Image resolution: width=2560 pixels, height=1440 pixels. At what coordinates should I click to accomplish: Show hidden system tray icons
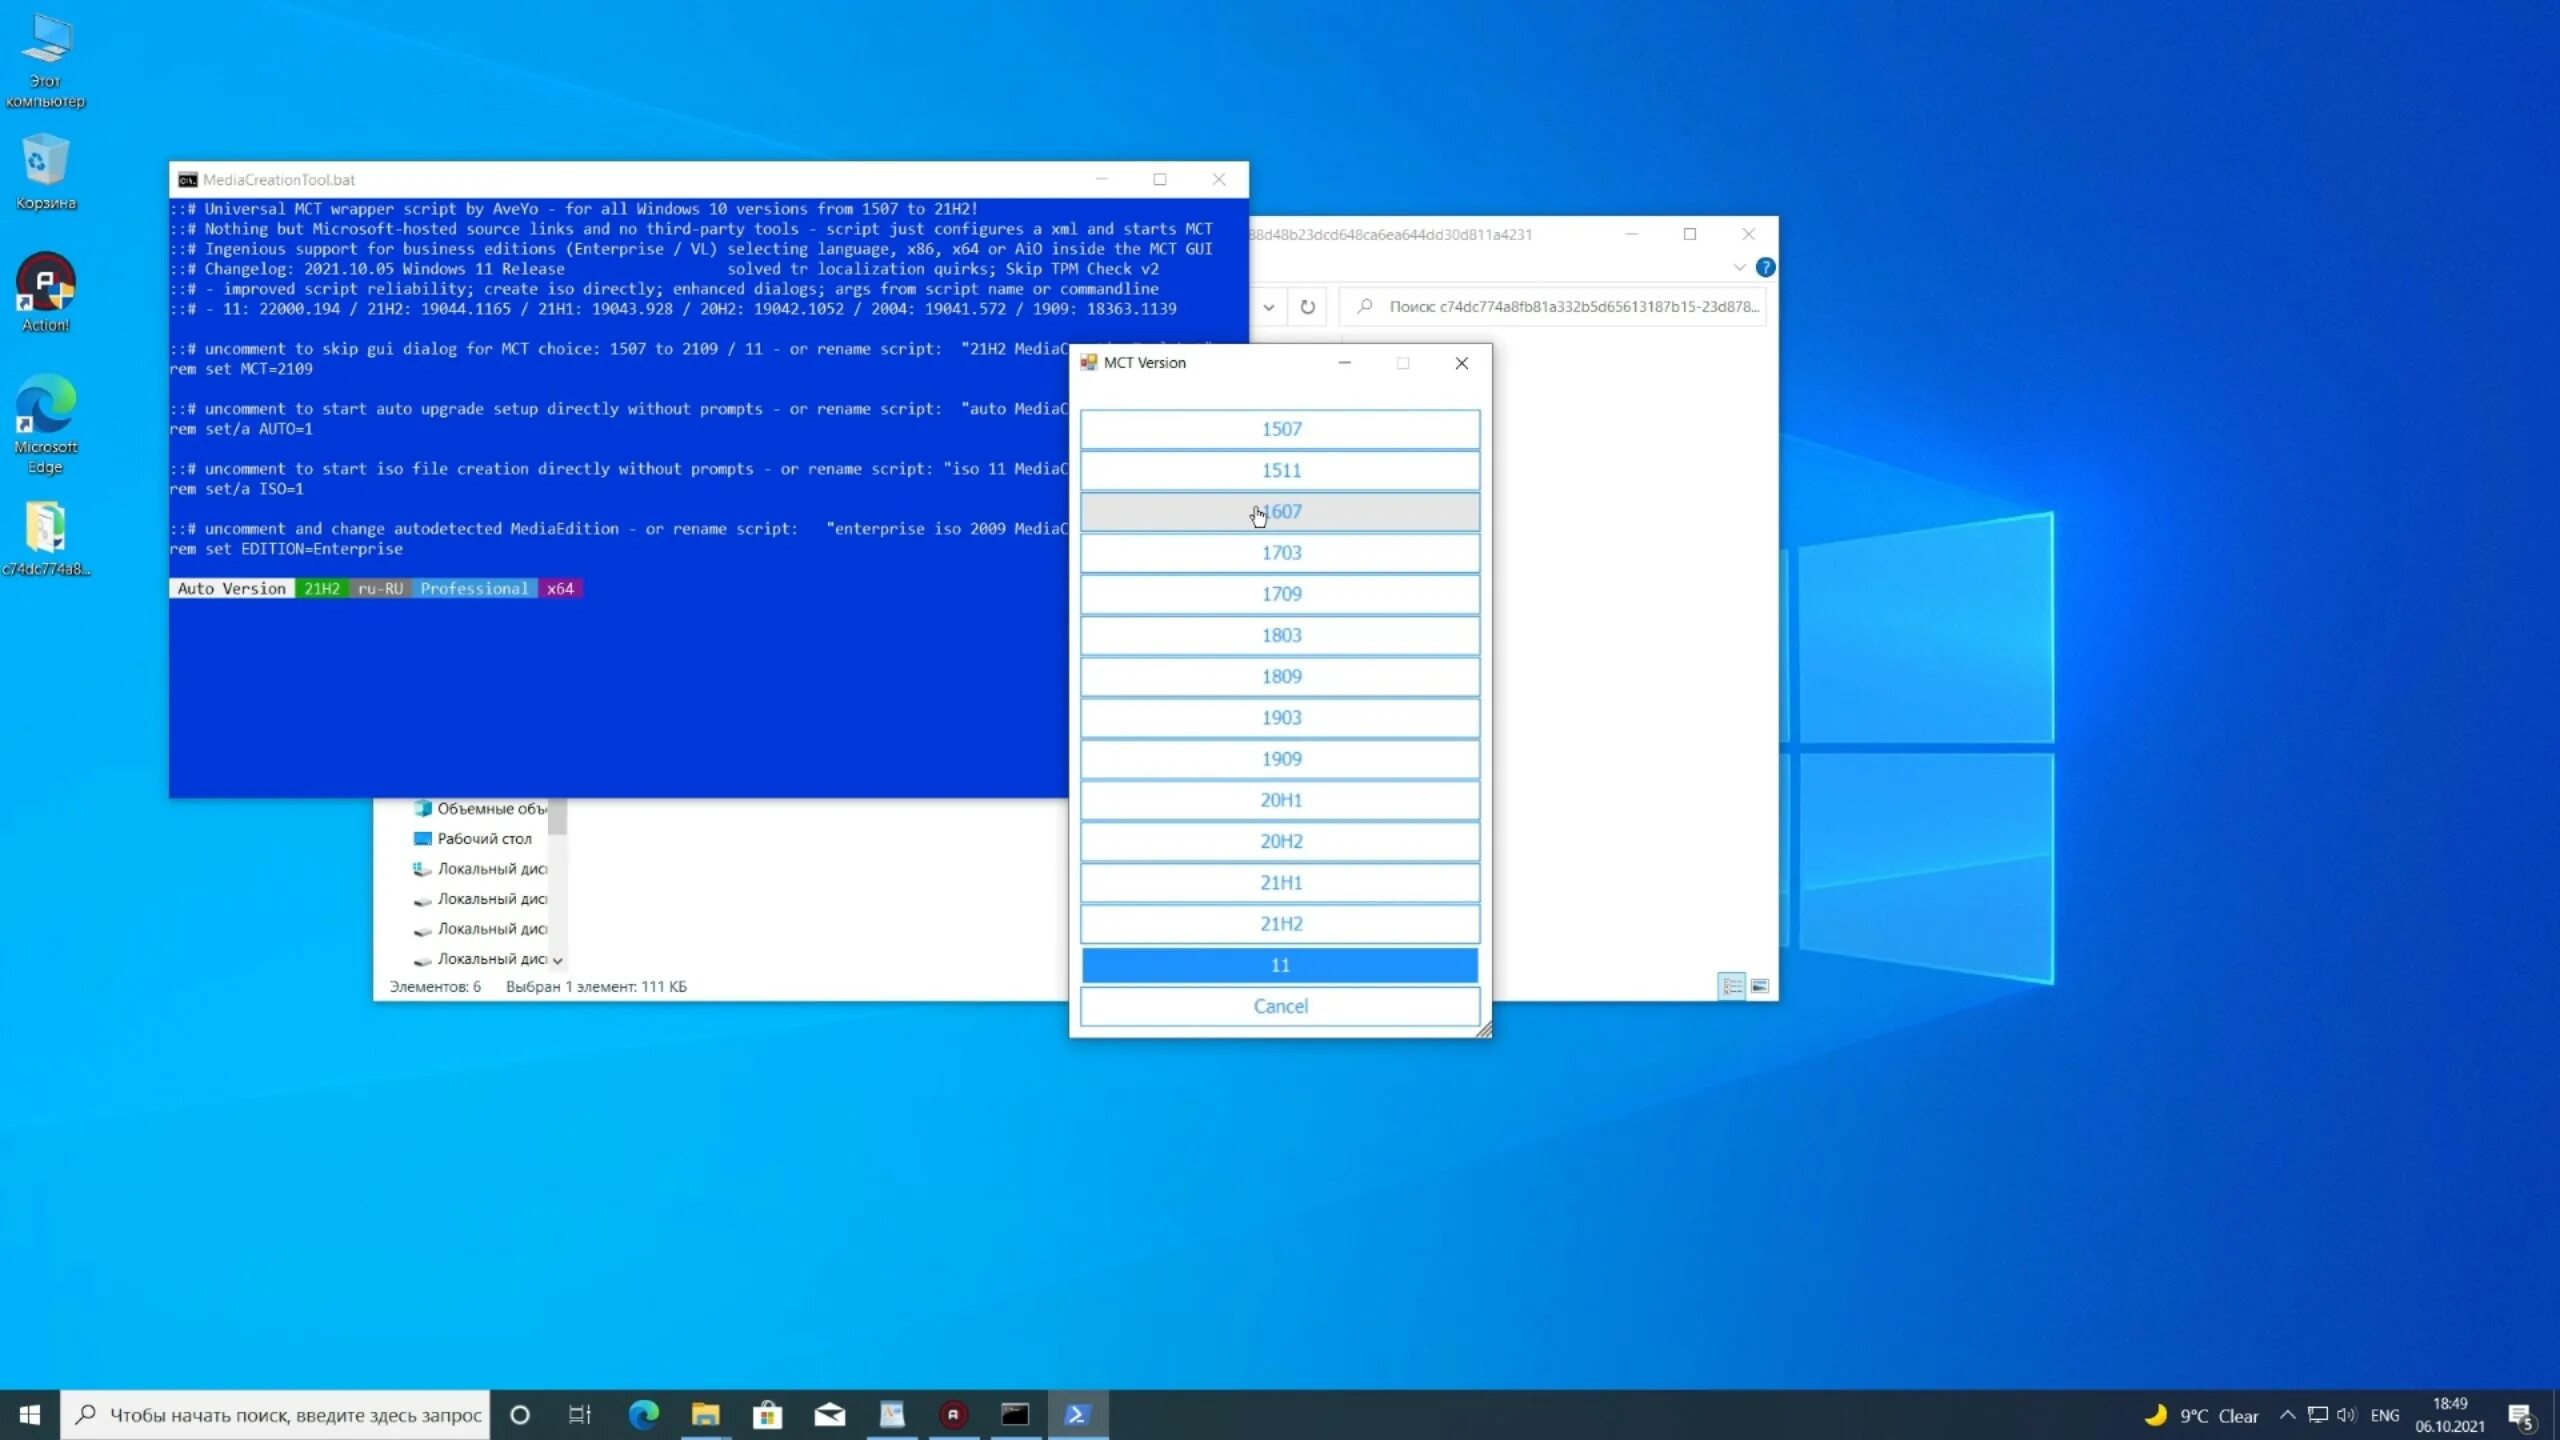click(2287, 1414)
